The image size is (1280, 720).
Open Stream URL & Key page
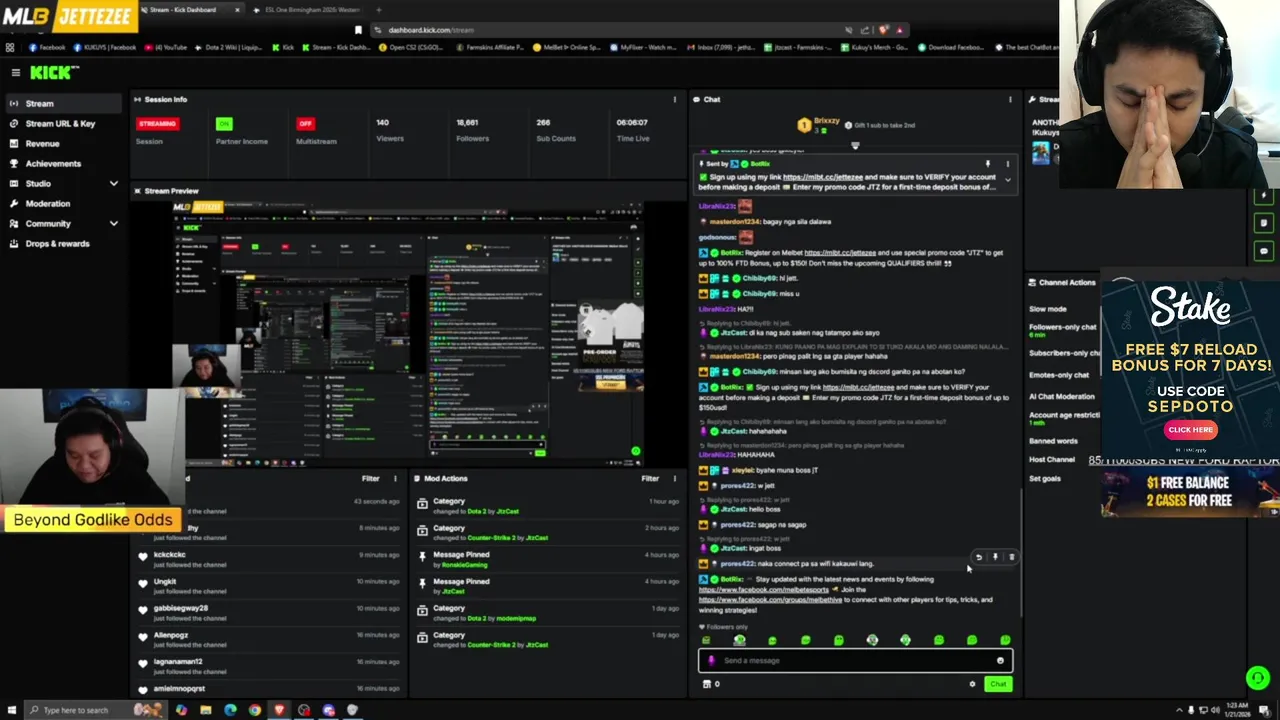[x=62, y=123]
